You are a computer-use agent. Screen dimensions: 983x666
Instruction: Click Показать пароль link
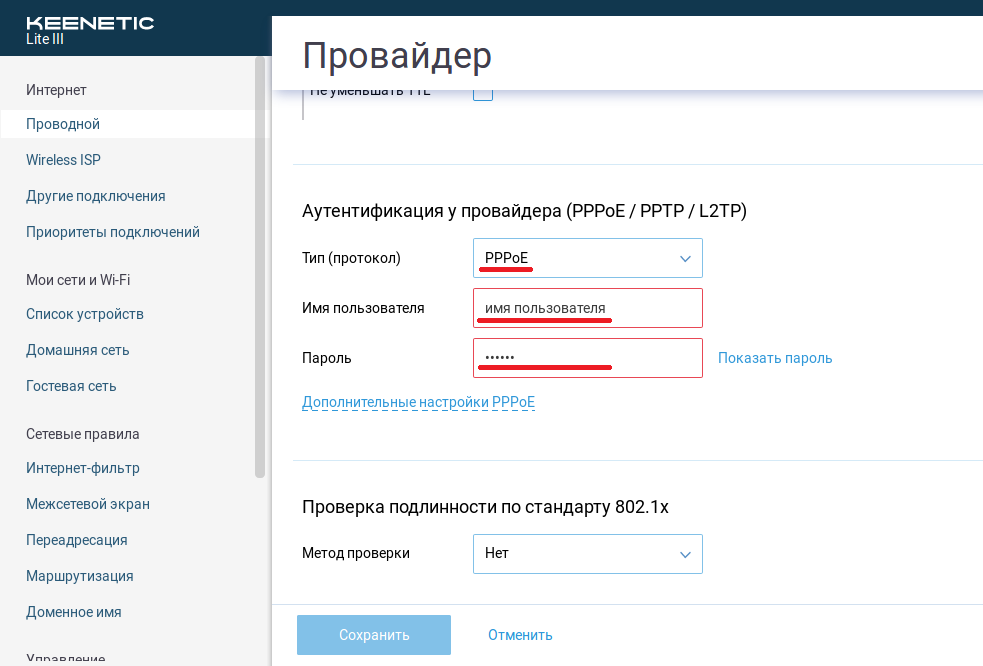pos(775,358)
